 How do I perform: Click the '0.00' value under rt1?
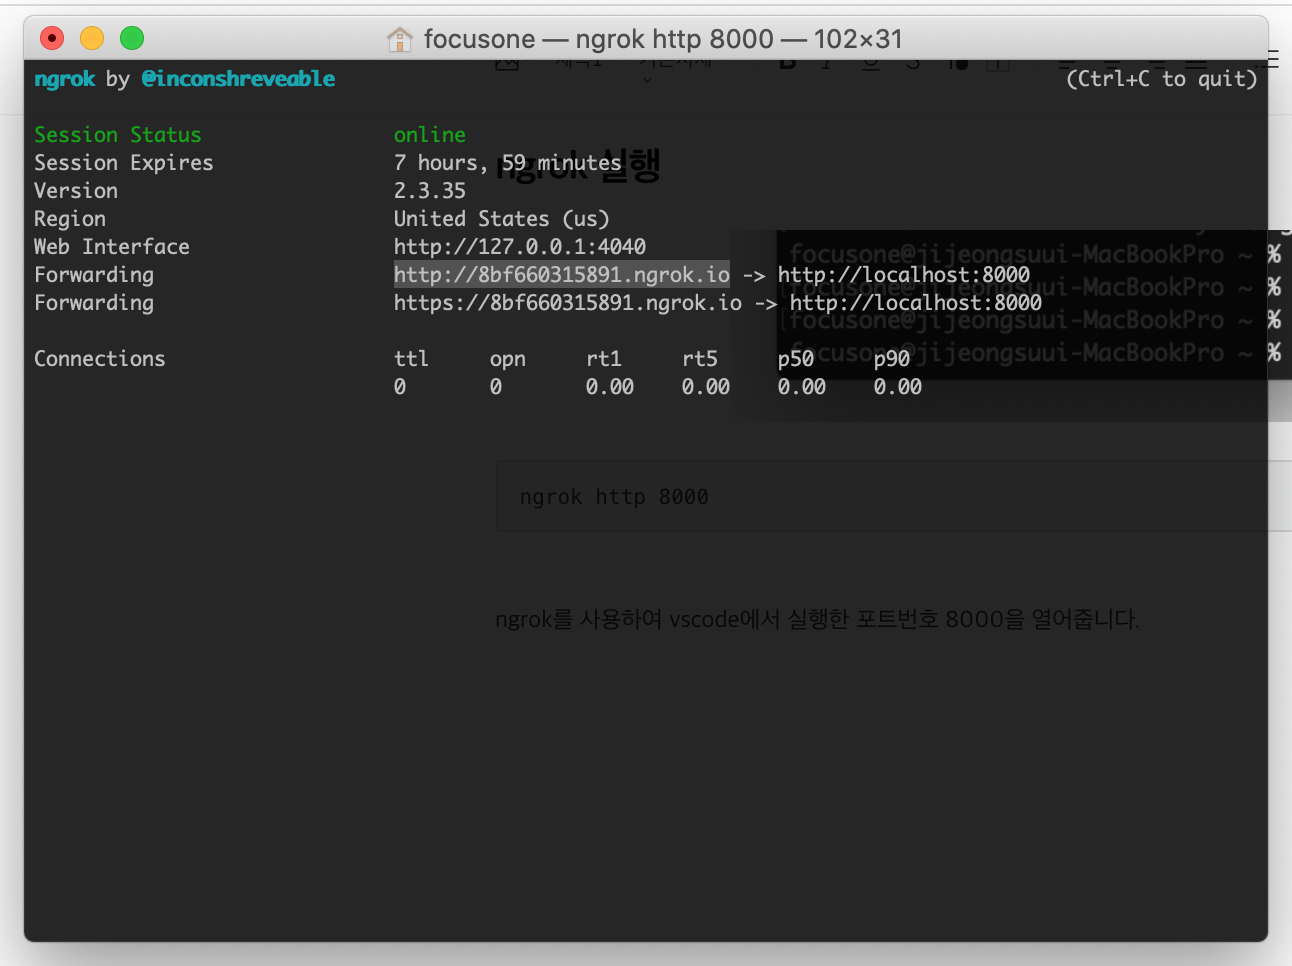tap(610, 387)
